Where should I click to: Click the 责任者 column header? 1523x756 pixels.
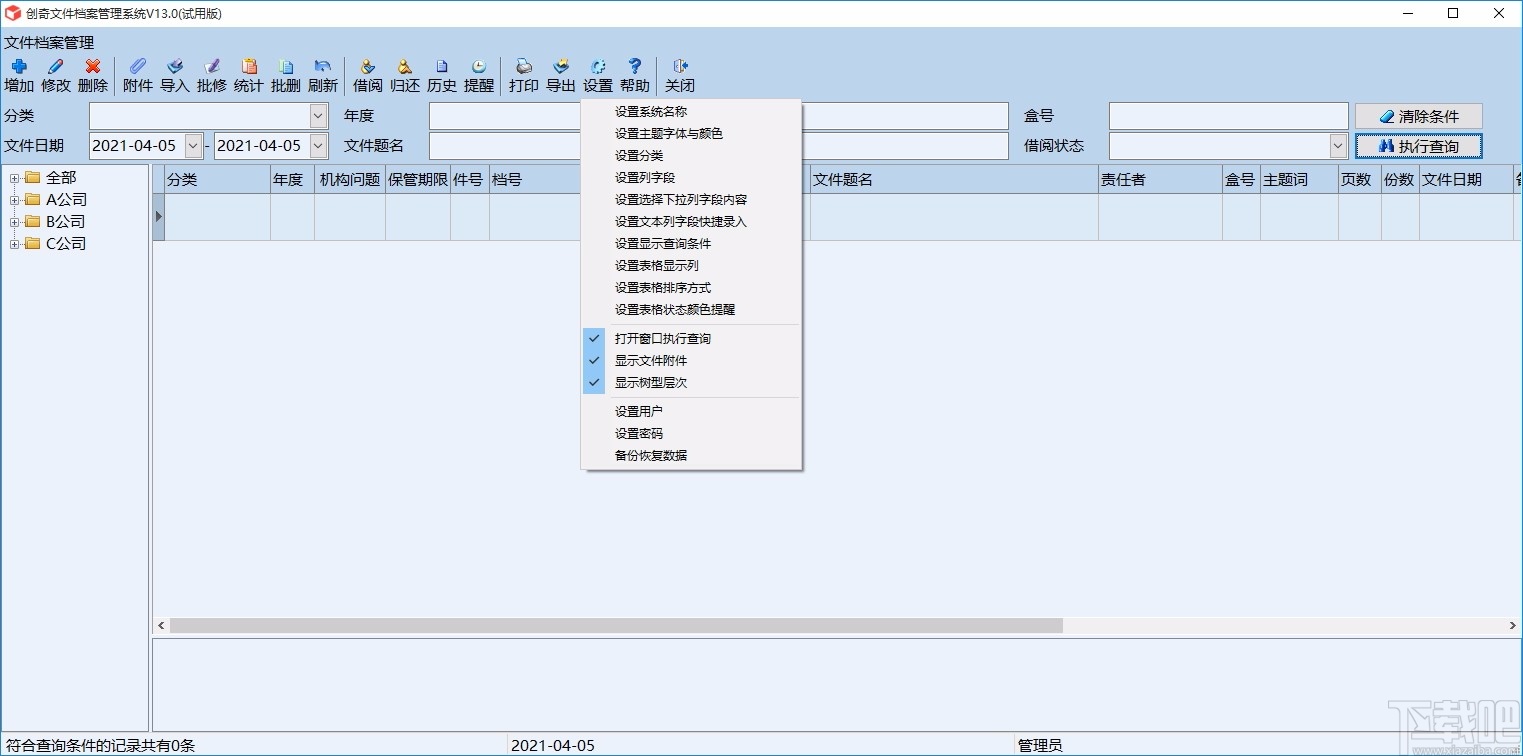click(1160, 180)
